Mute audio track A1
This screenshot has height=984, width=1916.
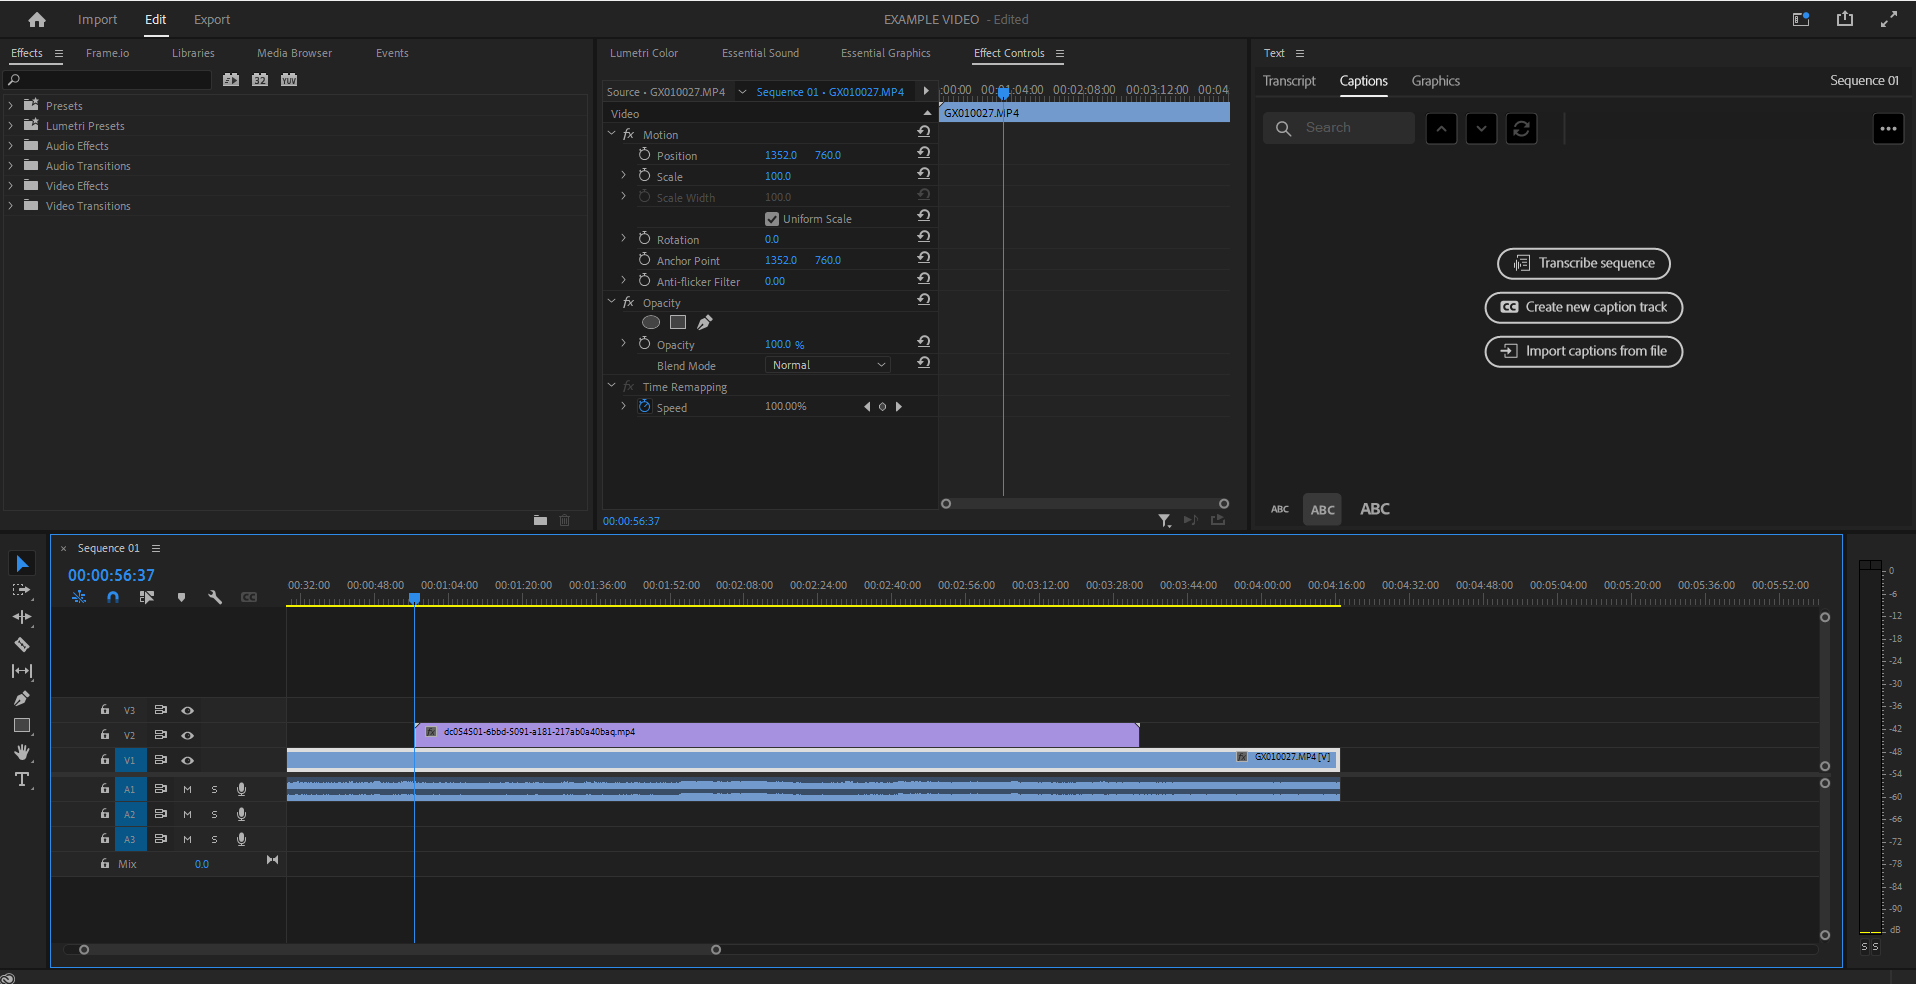187,789
